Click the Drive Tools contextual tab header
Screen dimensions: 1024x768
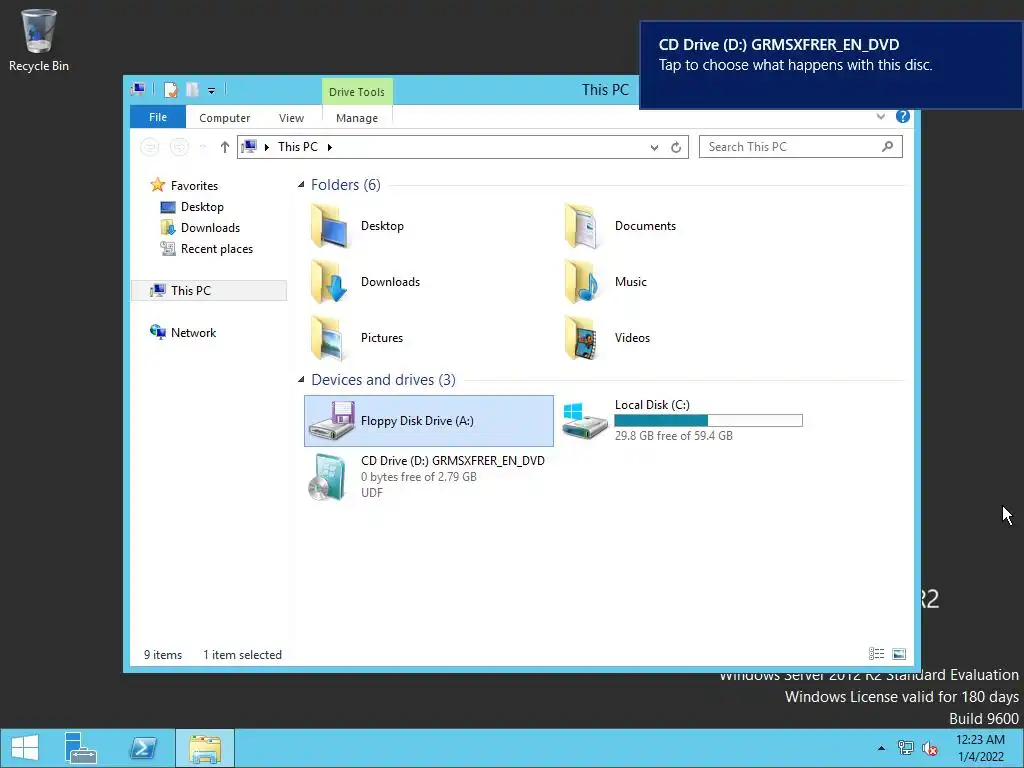click(x=357, y=92)
